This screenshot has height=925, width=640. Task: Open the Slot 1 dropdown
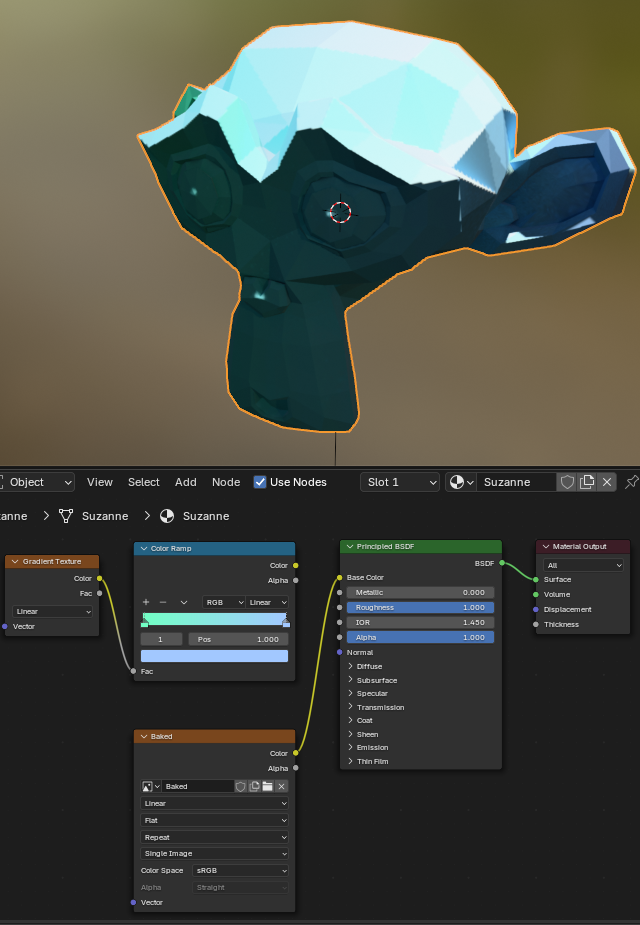point(400,482)
